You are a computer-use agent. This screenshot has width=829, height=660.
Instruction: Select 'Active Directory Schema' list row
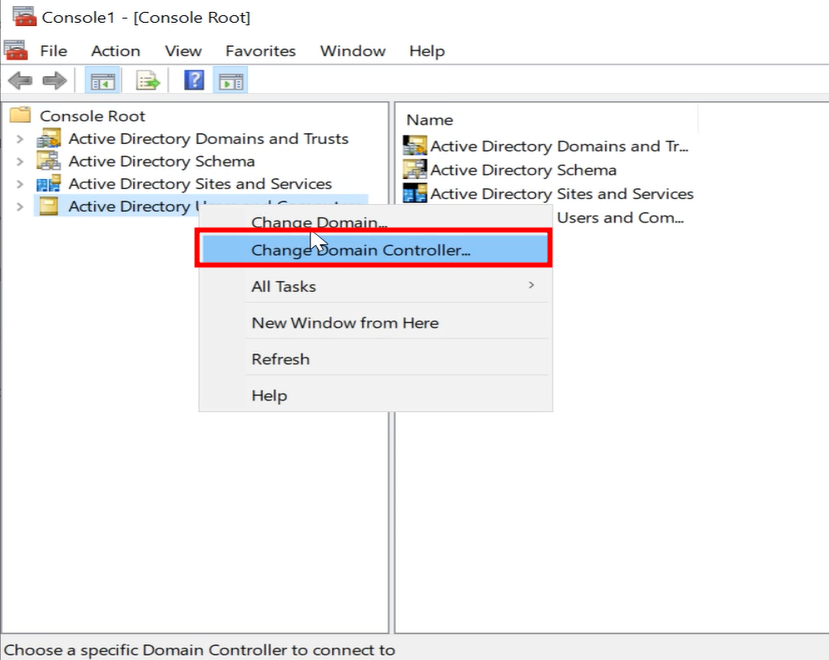[510, 170]
